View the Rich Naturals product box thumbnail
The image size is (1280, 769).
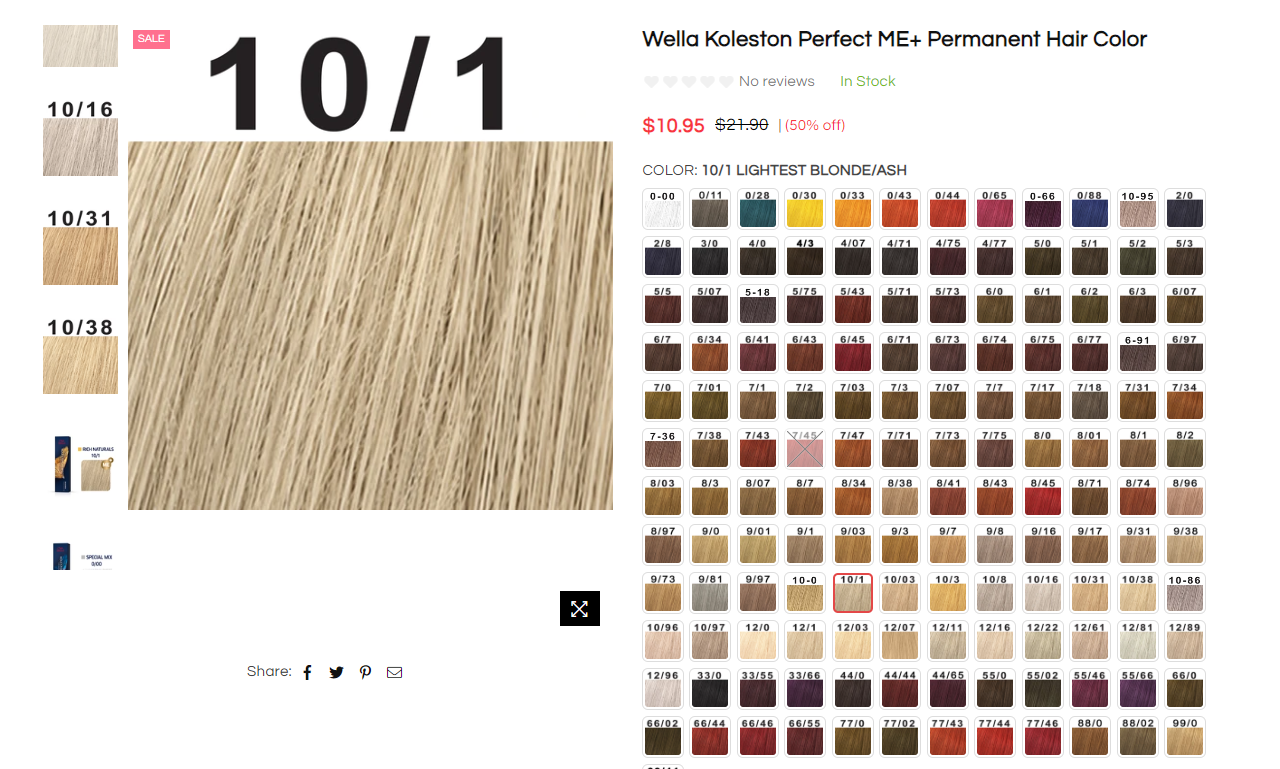point(80,464)
